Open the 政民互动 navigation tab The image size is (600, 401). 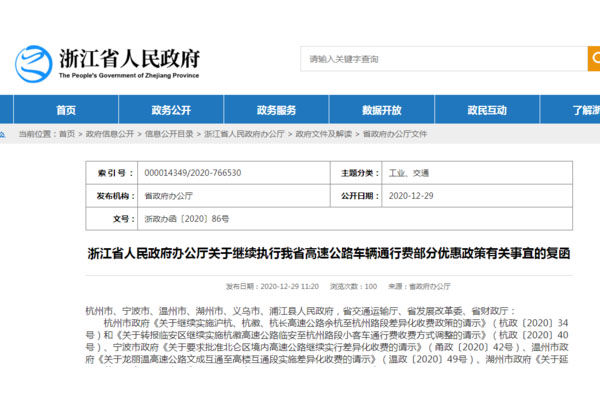click(x=487, y=110)
